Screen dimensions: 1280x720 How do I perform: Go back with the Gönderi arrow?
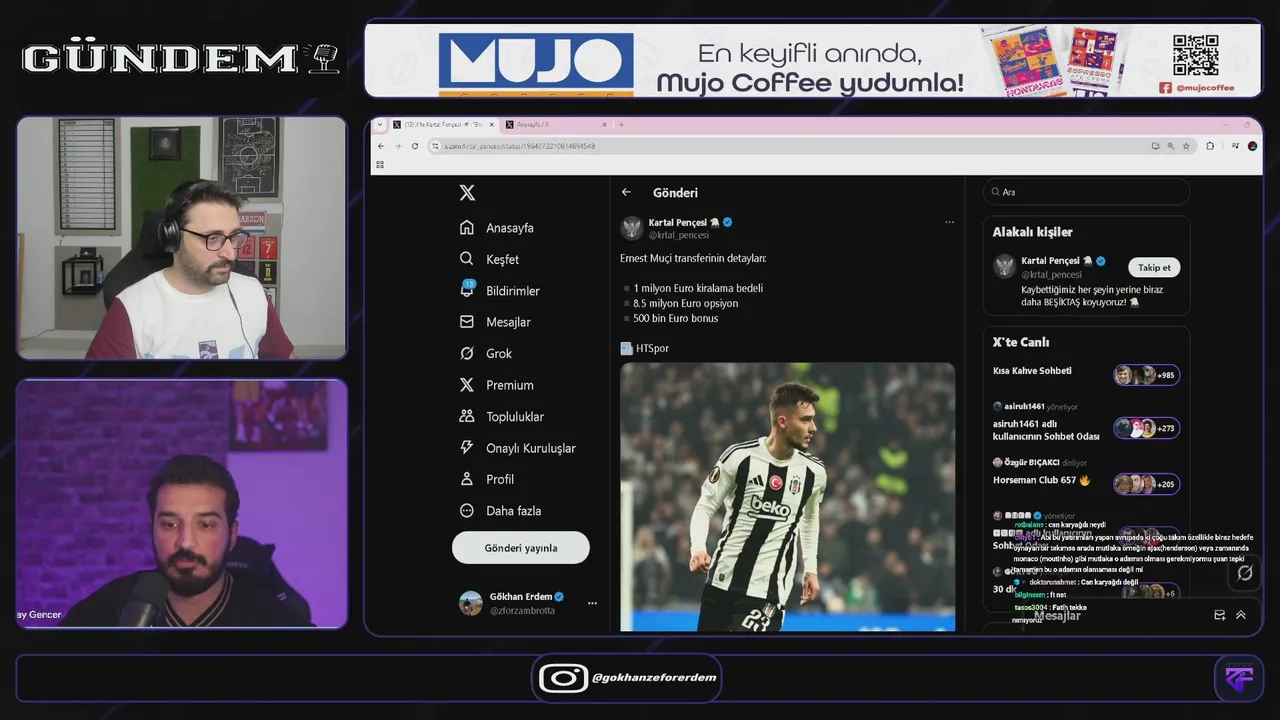tap(626, 193)
